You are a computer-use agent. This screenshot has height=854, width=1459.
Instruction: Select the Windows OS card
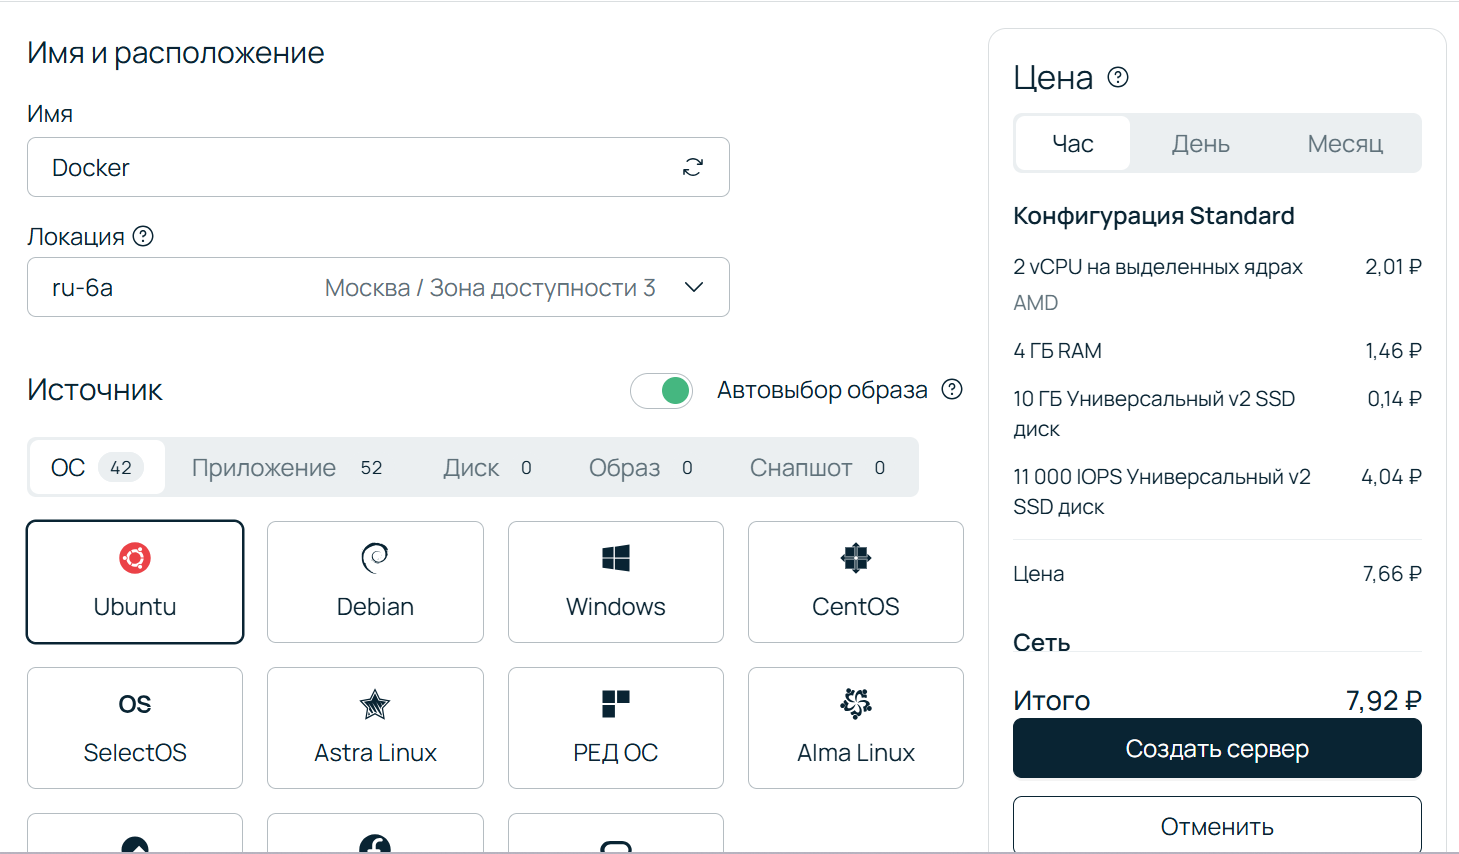pos(616,582)
